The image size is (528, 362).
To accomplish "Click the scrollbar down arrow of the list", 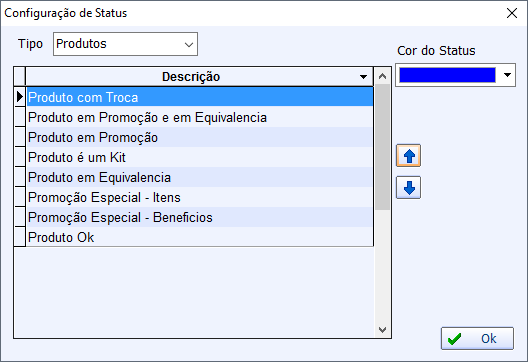I will (x=382, y=329).
